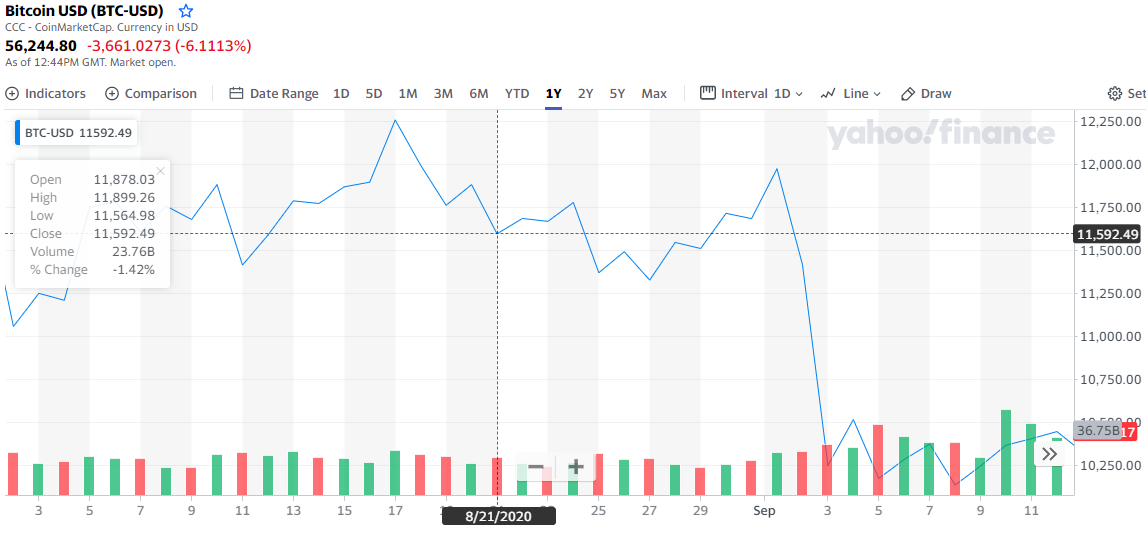
Task: Open the Comparison tool
Action: click(x=151, y=93)
